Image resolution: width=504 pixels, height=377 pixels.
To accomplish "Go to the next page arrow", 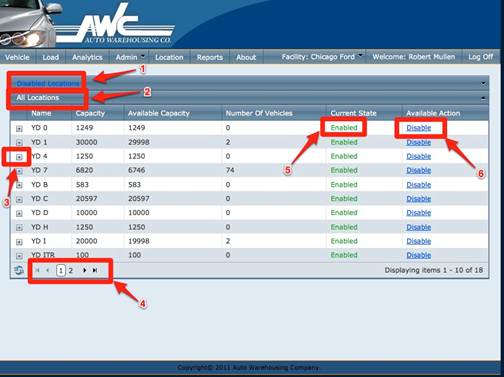I will (x=85, y=270).
